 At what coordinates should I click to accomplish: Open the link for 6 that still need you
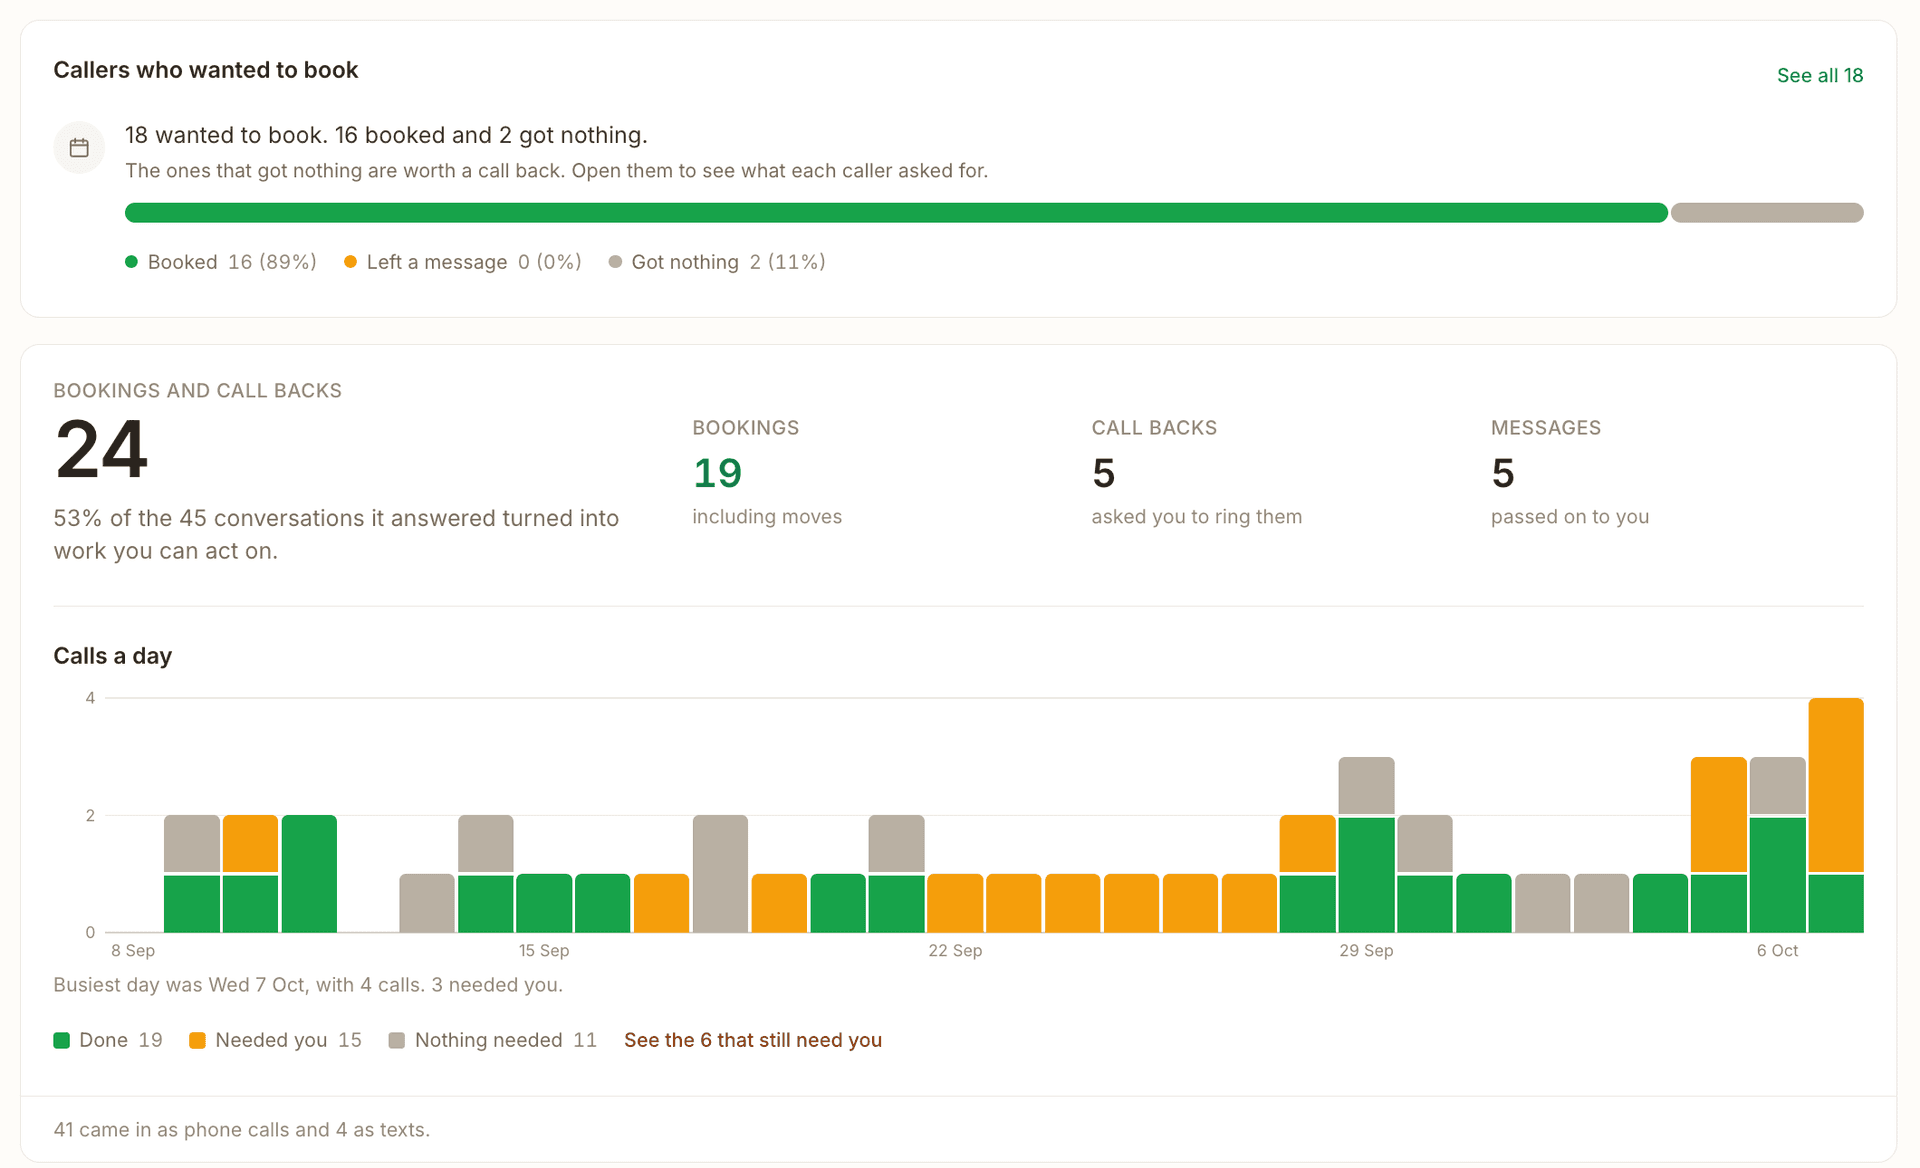click(x=753, y=1040)
